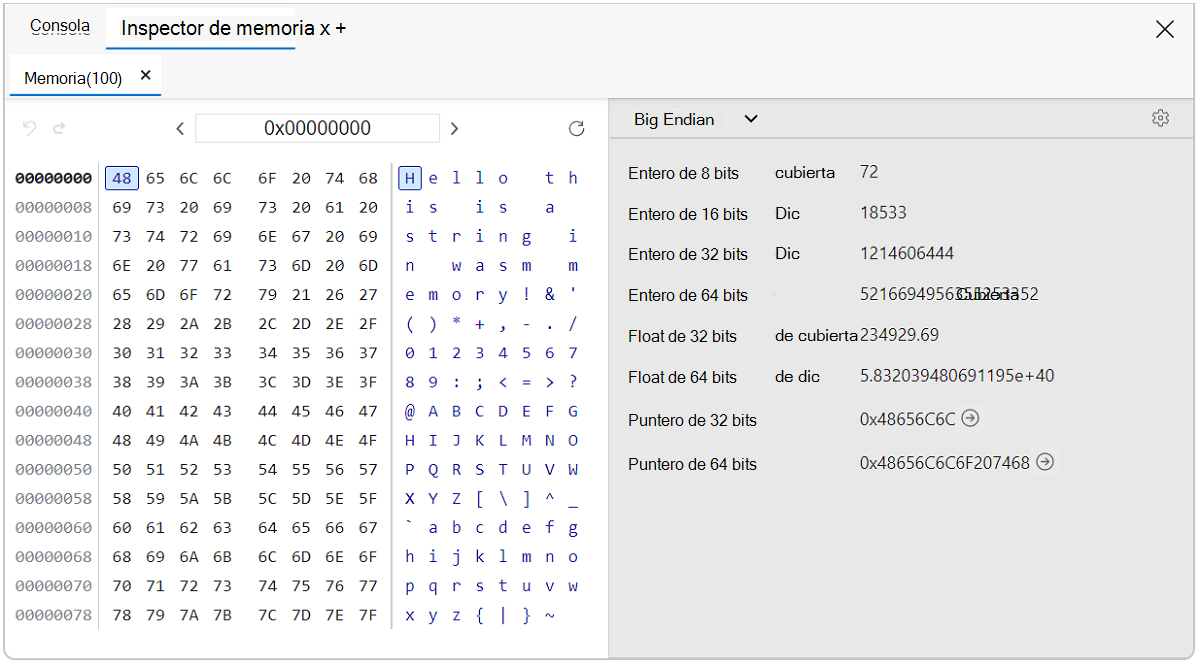Screen dimensions: 1200x665
Task: Navigate to next memory page with right chevron
Action: (454, 128)
